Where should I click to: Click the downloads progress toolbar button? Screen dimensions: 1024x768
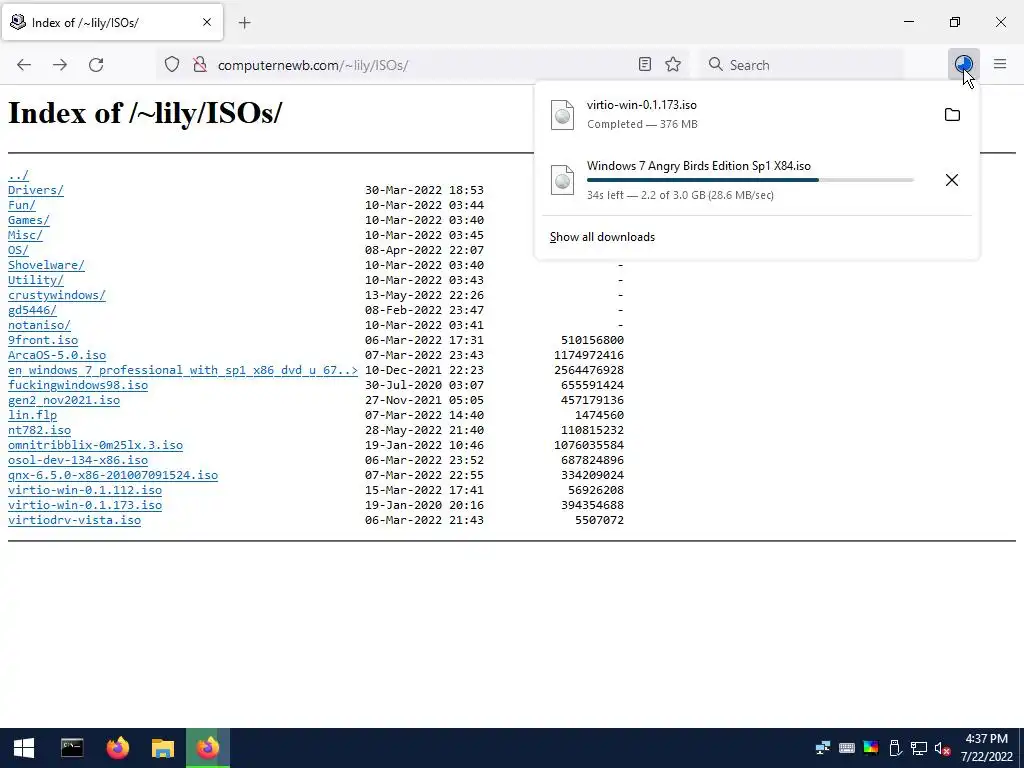(x=963, y=64)
